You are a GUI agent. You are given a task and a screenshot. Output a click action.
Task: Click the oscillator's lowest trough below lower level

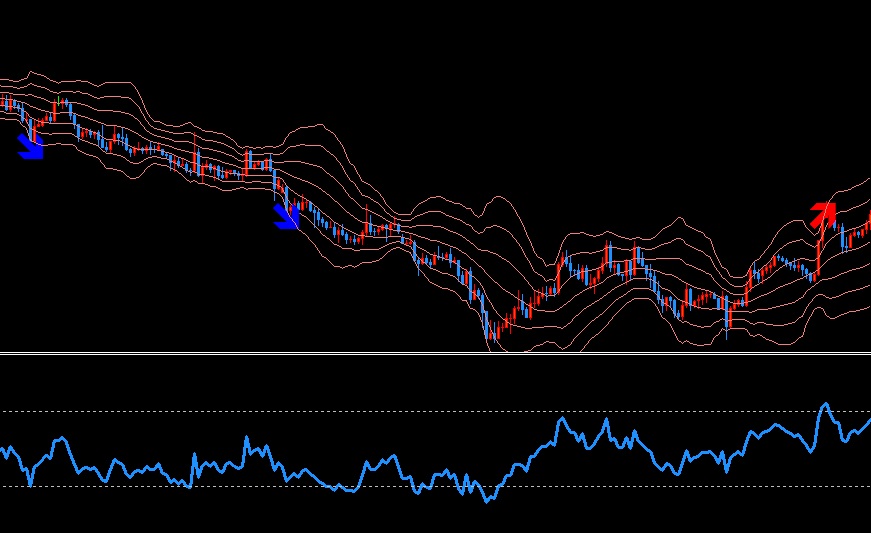488,500
